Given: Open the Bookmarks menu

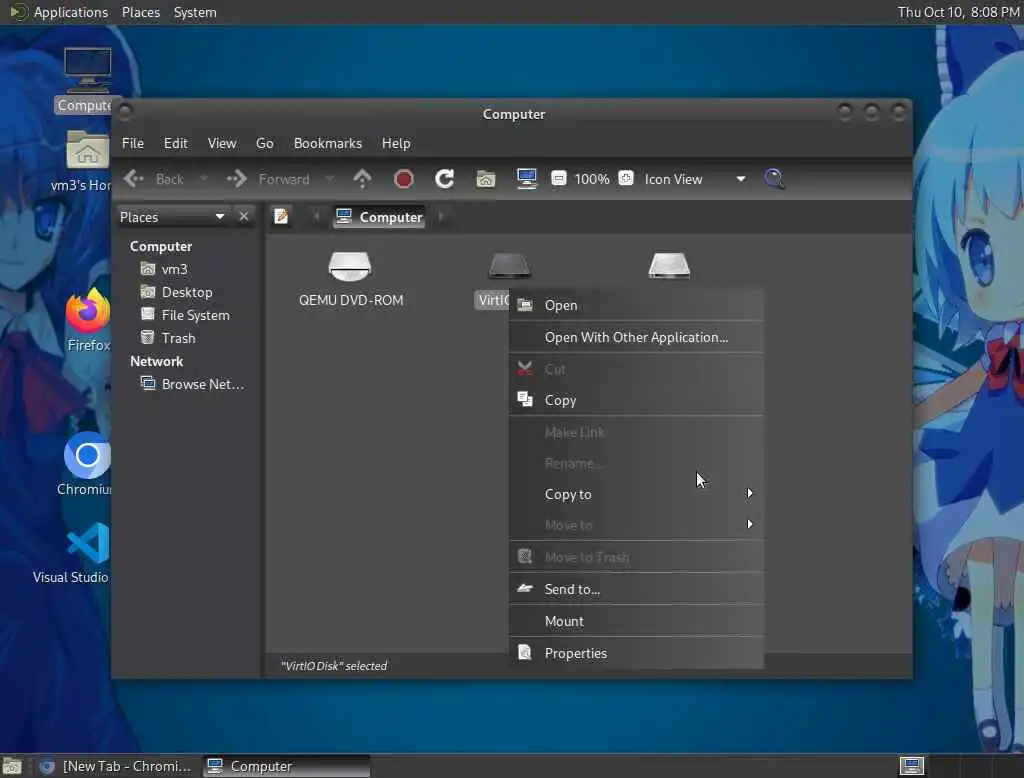Looking at the screenshot, I should click(x=328, y=143).
